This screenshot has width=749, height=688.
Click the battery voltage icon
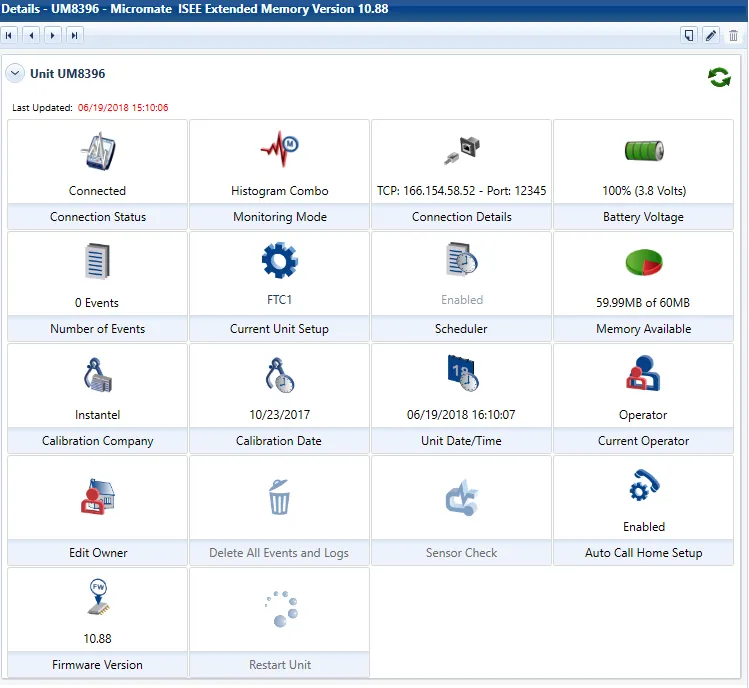coord(644,150)
